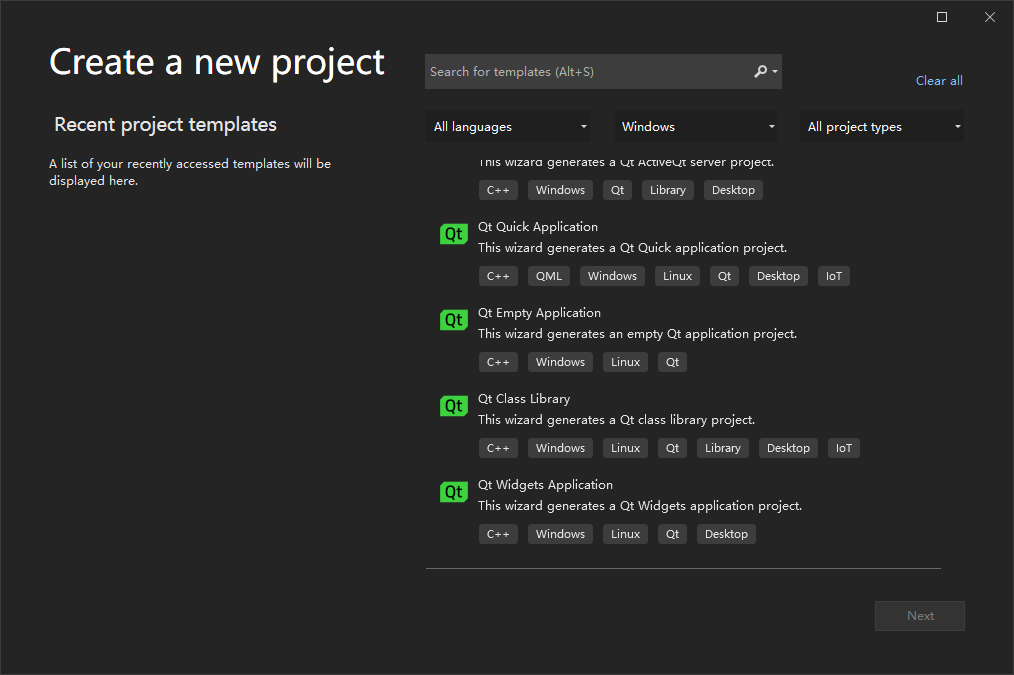Click the empty Qt application project description
This screenshot has height=675, width=1014.
(638, 334)
